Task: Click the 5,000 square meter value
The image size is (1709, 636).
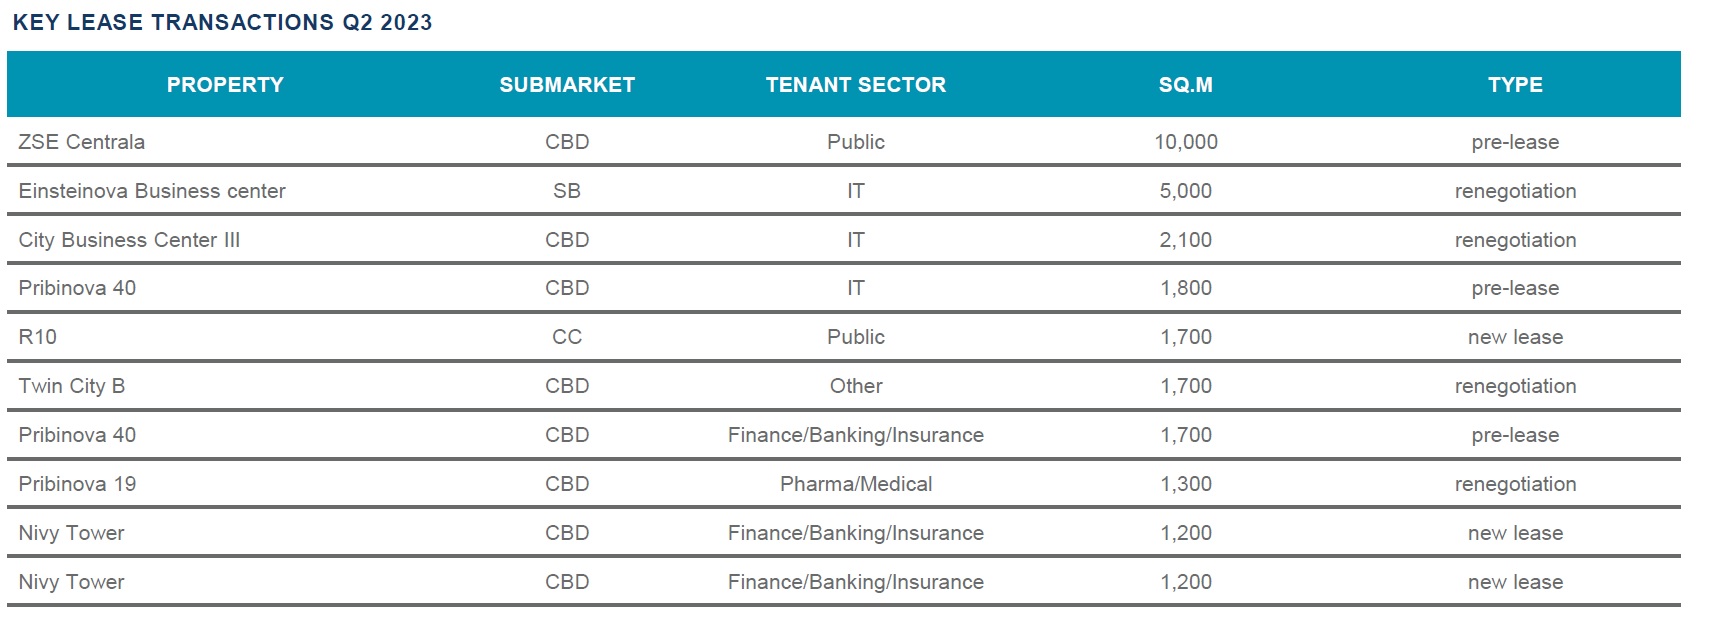Action: tap(1186, 191)
